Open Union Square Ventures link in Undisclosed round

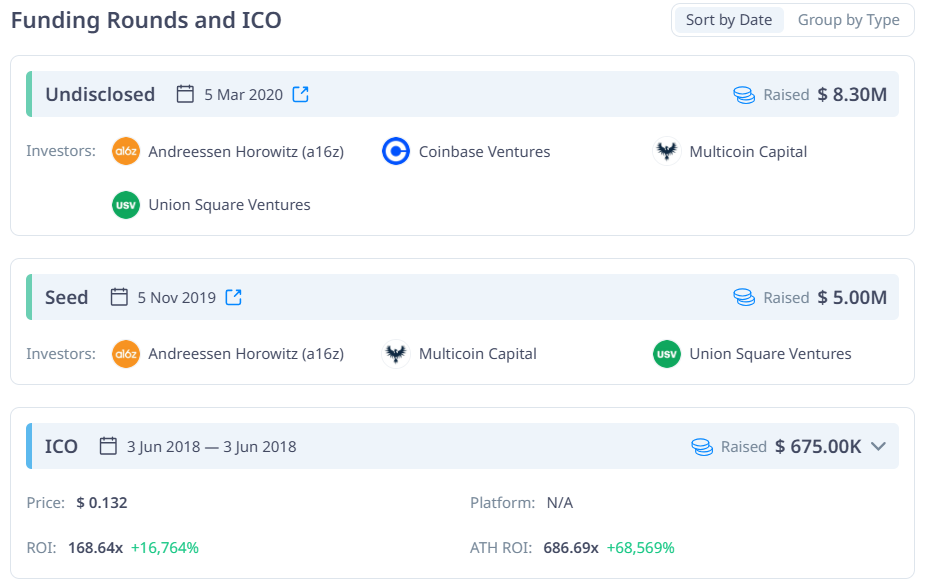pos(229,205)
